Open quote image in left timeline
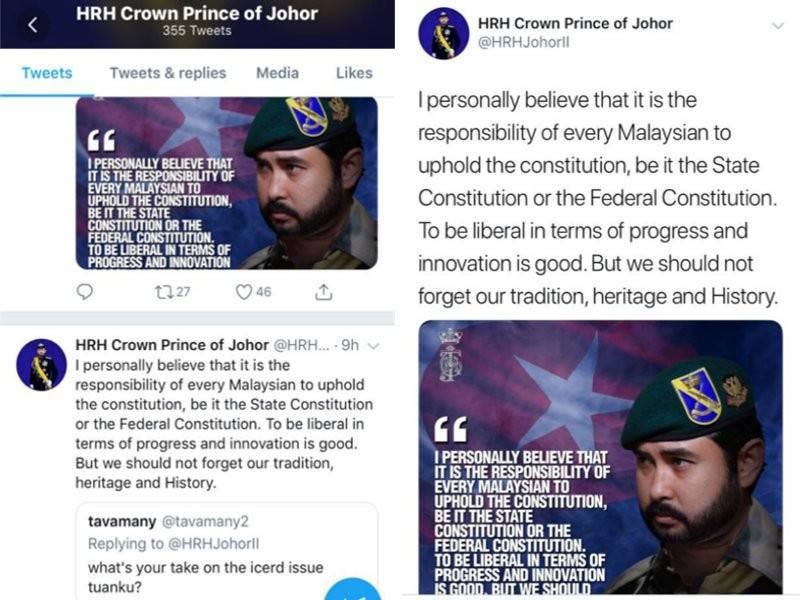Screen dimensions: 800x600 coord(227,183)
